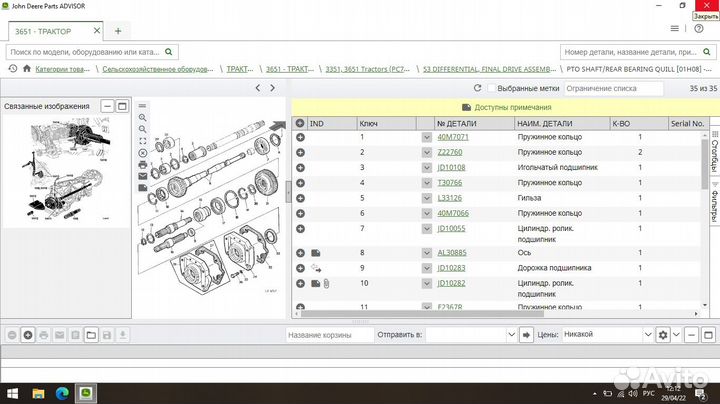The image size is (720, 404).
Task: Open breadcrumb 53 DIFFERENTIAL, FINAL DRIVE ASSEMB...
Action: click(x=489, y=69)
